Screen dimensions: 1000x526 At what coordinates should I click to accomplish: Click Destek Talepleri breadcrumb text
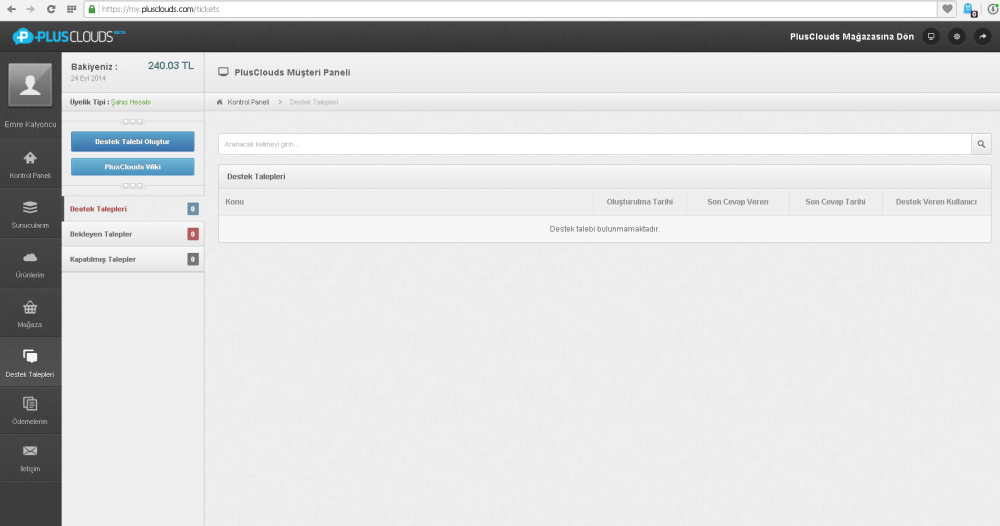pyautogui.click(x=314, y=102)
